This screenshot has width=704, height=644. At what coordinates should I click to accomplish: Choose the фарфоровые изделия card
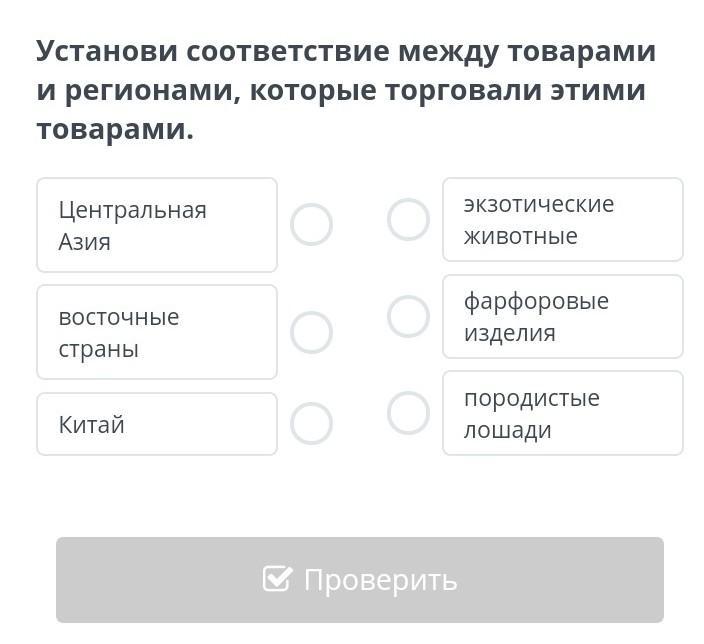(562, 317)
